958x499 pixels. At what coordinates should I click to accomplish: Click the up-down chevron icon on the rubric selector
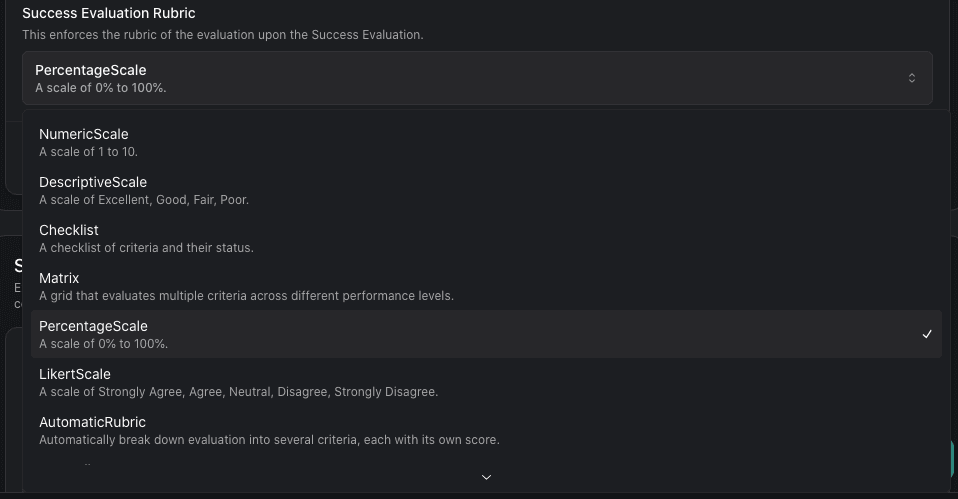tap(912, 78)
